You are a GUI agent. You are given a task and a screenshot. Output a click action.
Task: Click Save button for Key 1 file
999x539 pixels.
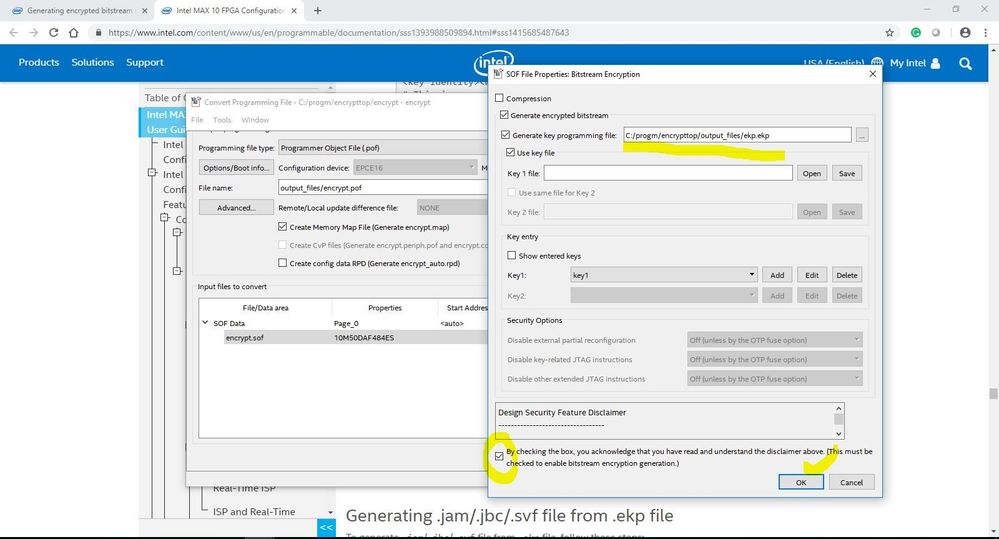pyautogui.click(x=847, y=173)
